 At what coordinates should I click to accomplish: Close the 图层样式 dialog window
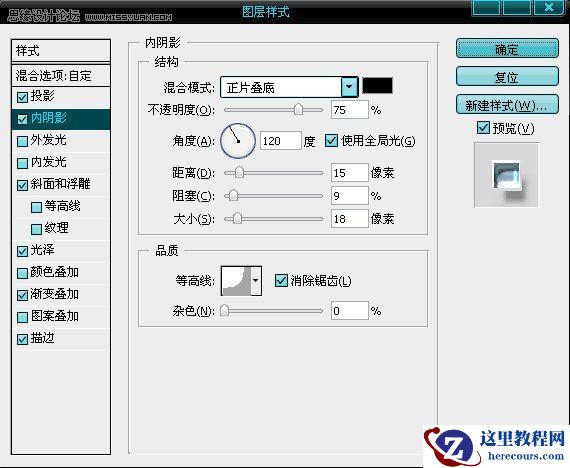[x=549, y=8]
